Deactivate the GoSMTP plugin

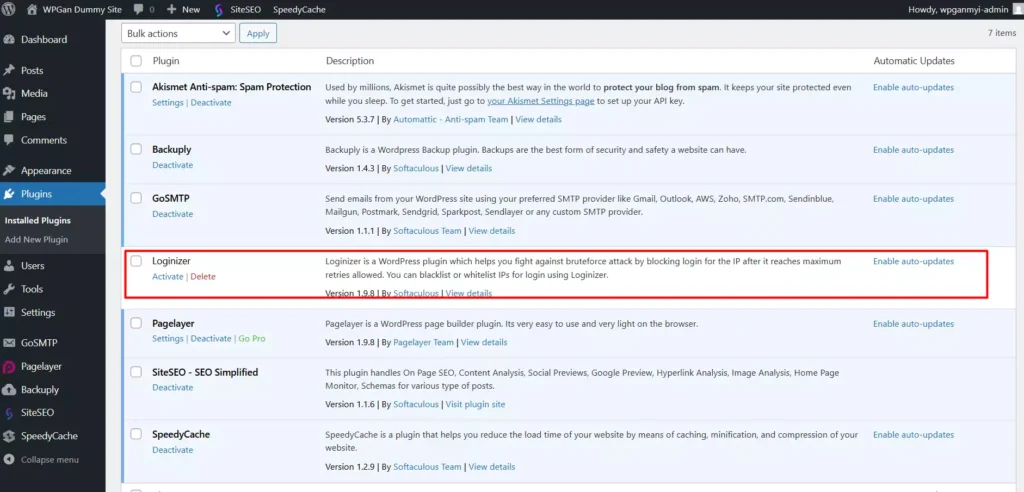click(x=172, y=214)
